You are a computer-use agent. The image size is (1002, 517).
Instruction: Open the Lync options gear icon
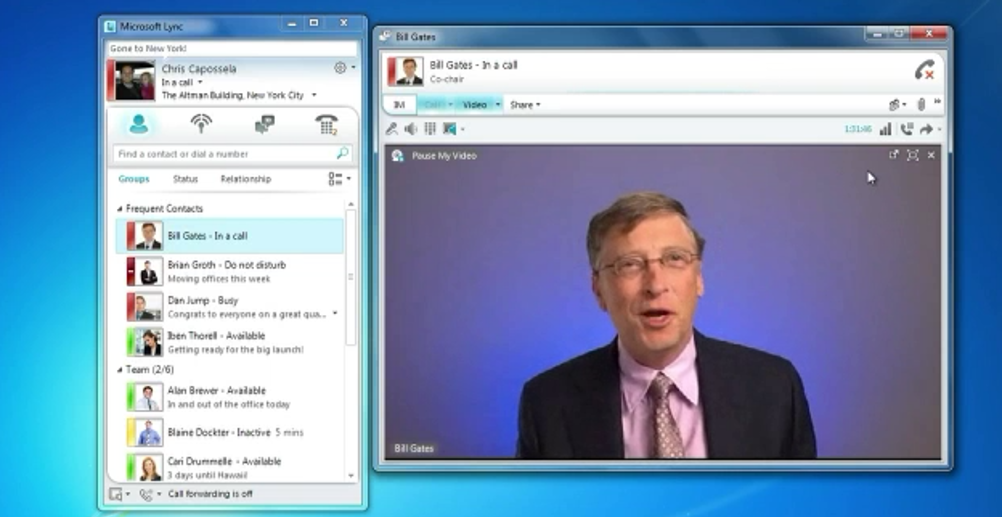click(340, 68)
